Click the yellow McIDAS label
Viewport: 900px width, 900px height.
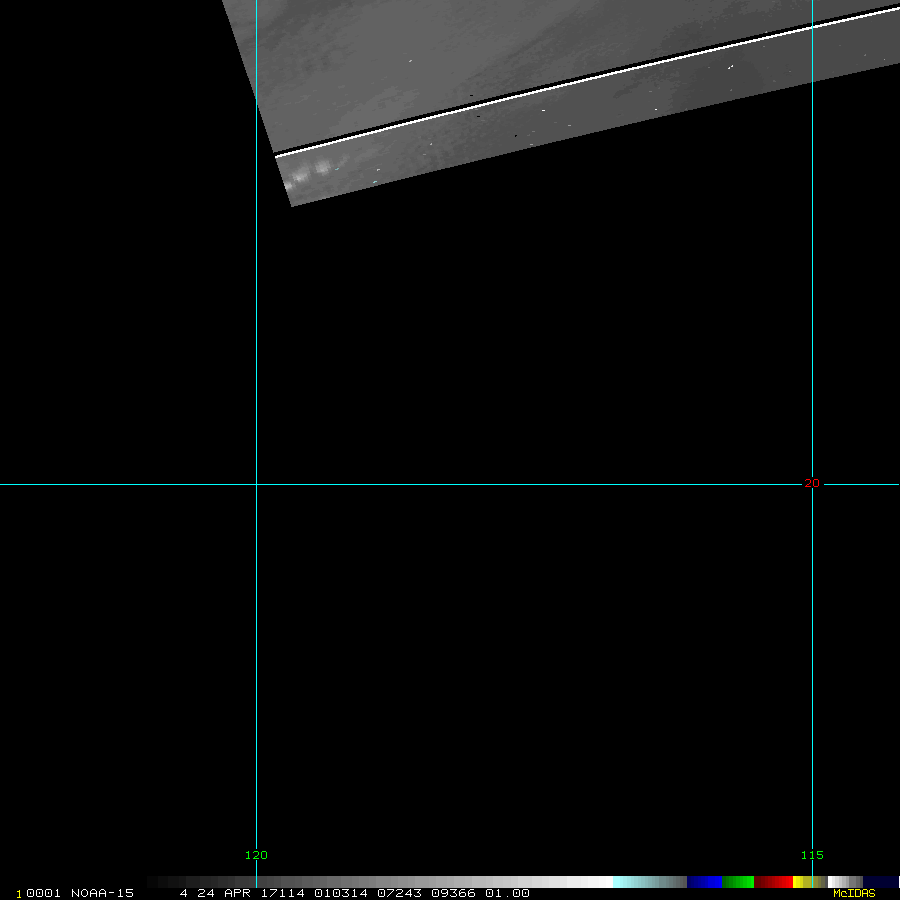point(853,893)
